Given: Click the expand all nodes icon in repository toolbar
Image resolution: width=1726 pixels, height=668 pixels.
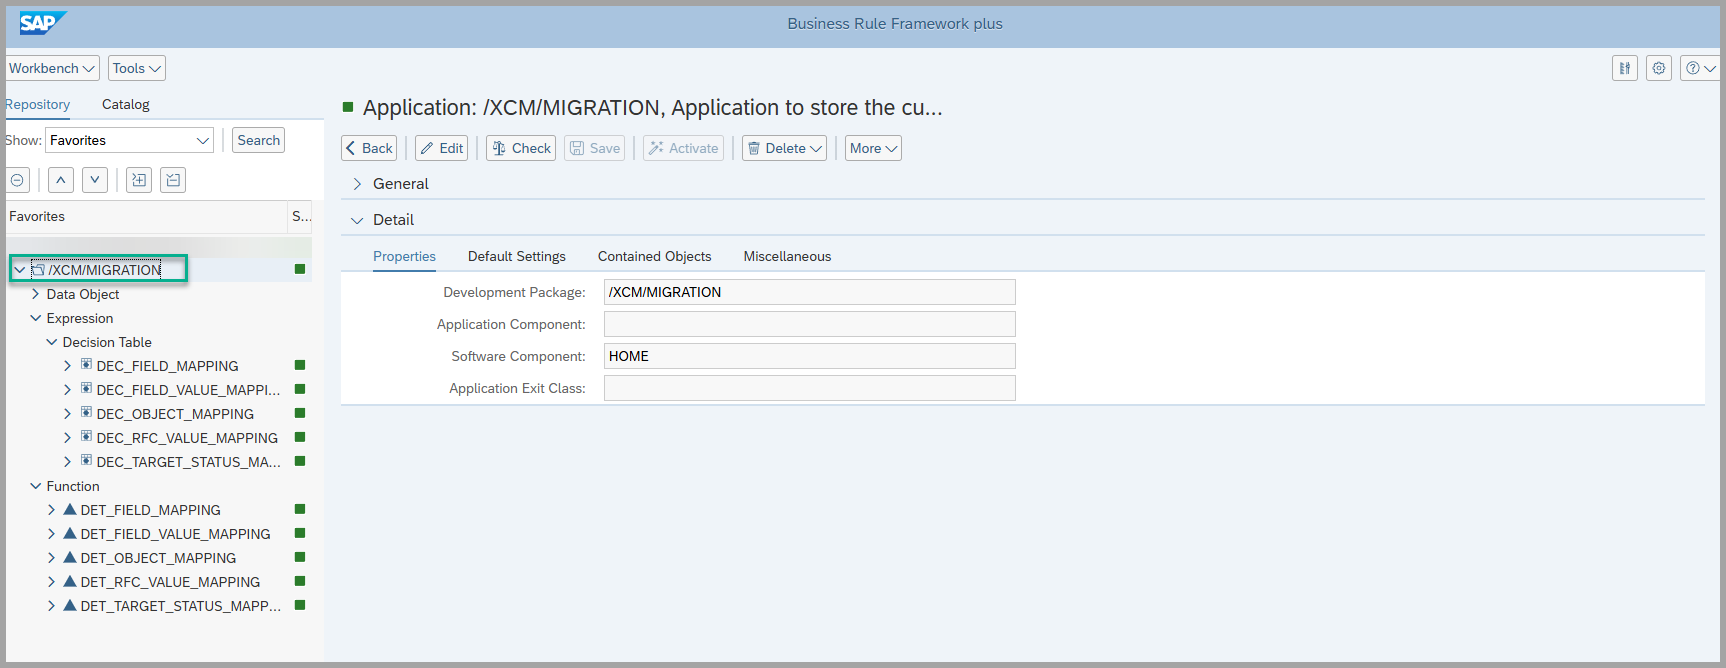Looking at the screenshot, I should click(x=139, y=180).
